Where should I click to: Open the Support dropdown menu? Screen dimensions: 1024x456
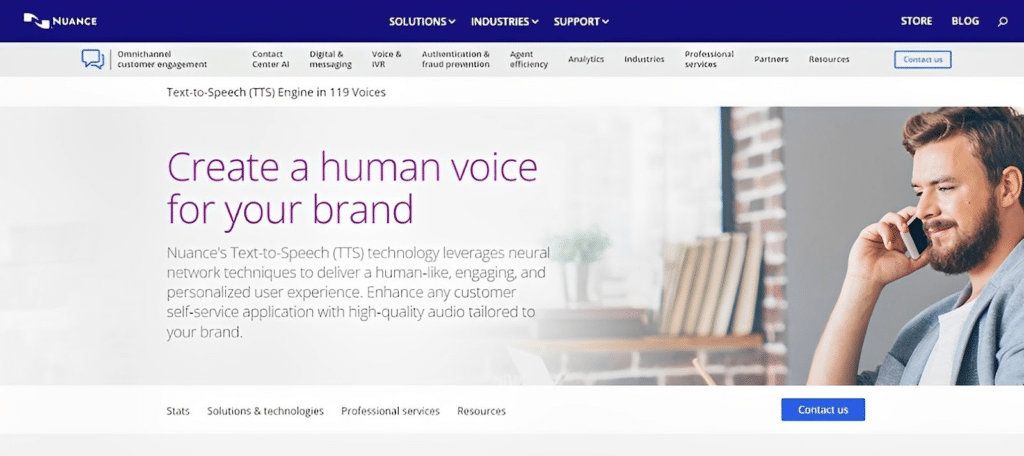coord(581,22)
